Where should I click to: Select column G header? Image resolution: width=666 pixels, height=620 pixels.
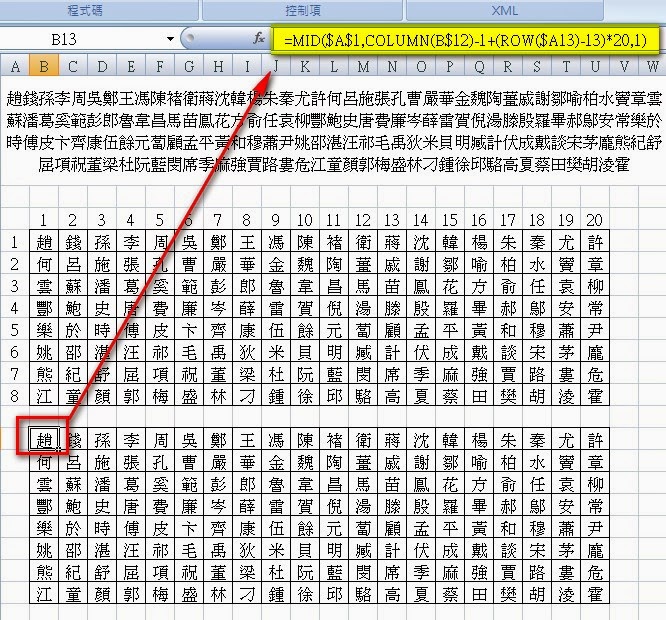tap(189, 66)
